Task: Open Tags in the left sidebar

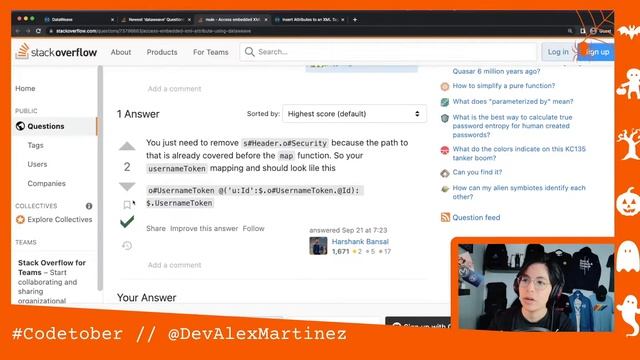Action: pyautogui.click(x=36, y=145)
